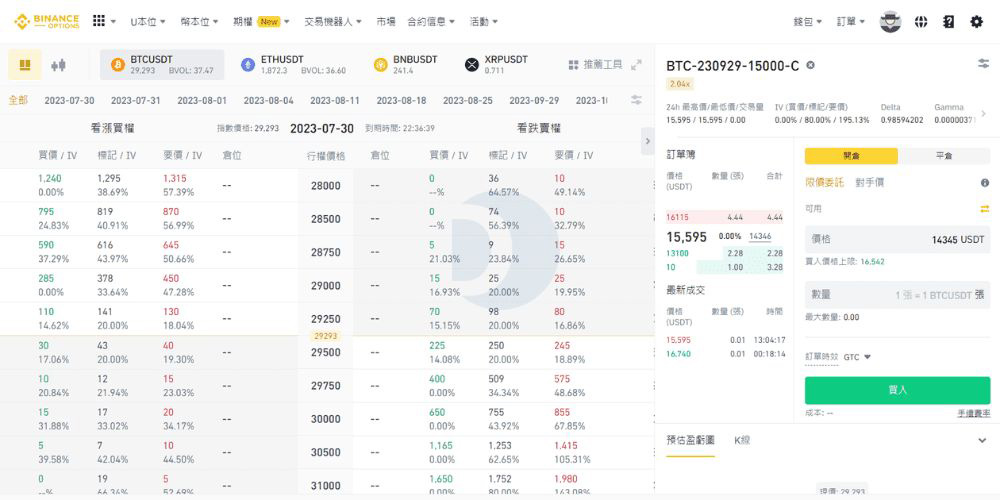Open the trading bots dropdown

point(333,22)
